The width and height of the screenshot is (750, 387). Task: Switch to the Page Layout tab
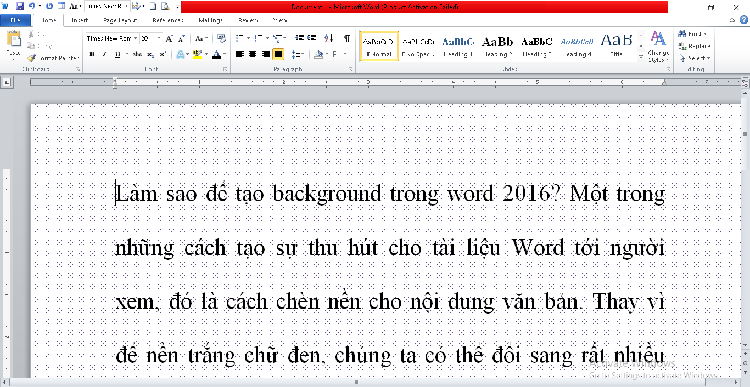pyautogui.click(x=121, y=20)
